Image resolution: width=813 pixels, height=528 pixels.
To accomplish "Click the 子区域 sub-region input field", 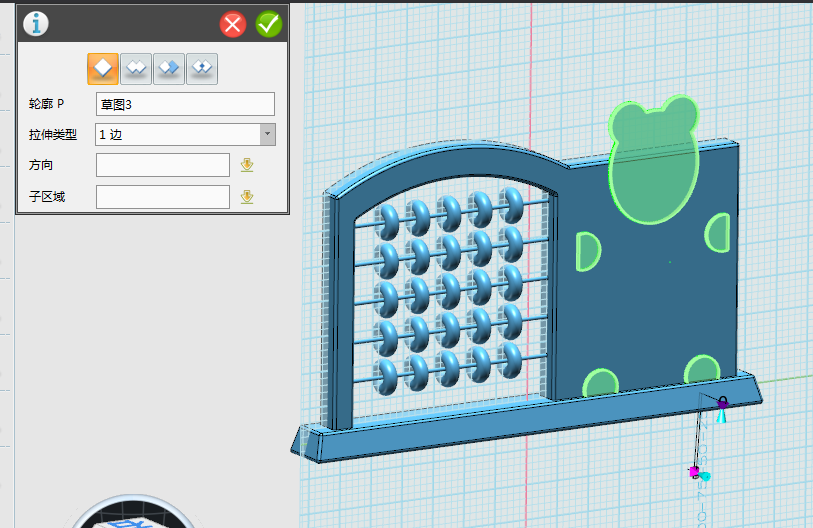I will tap(163, 197).
